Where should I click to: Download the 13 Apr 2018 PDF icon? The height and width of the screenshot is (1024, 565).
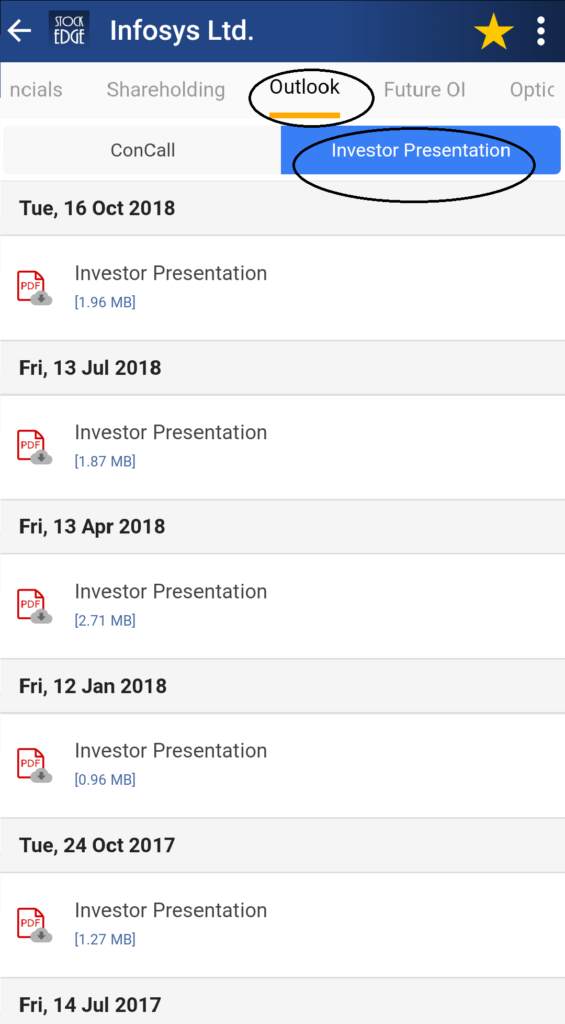pyautogui.click(x=34, y=607)
